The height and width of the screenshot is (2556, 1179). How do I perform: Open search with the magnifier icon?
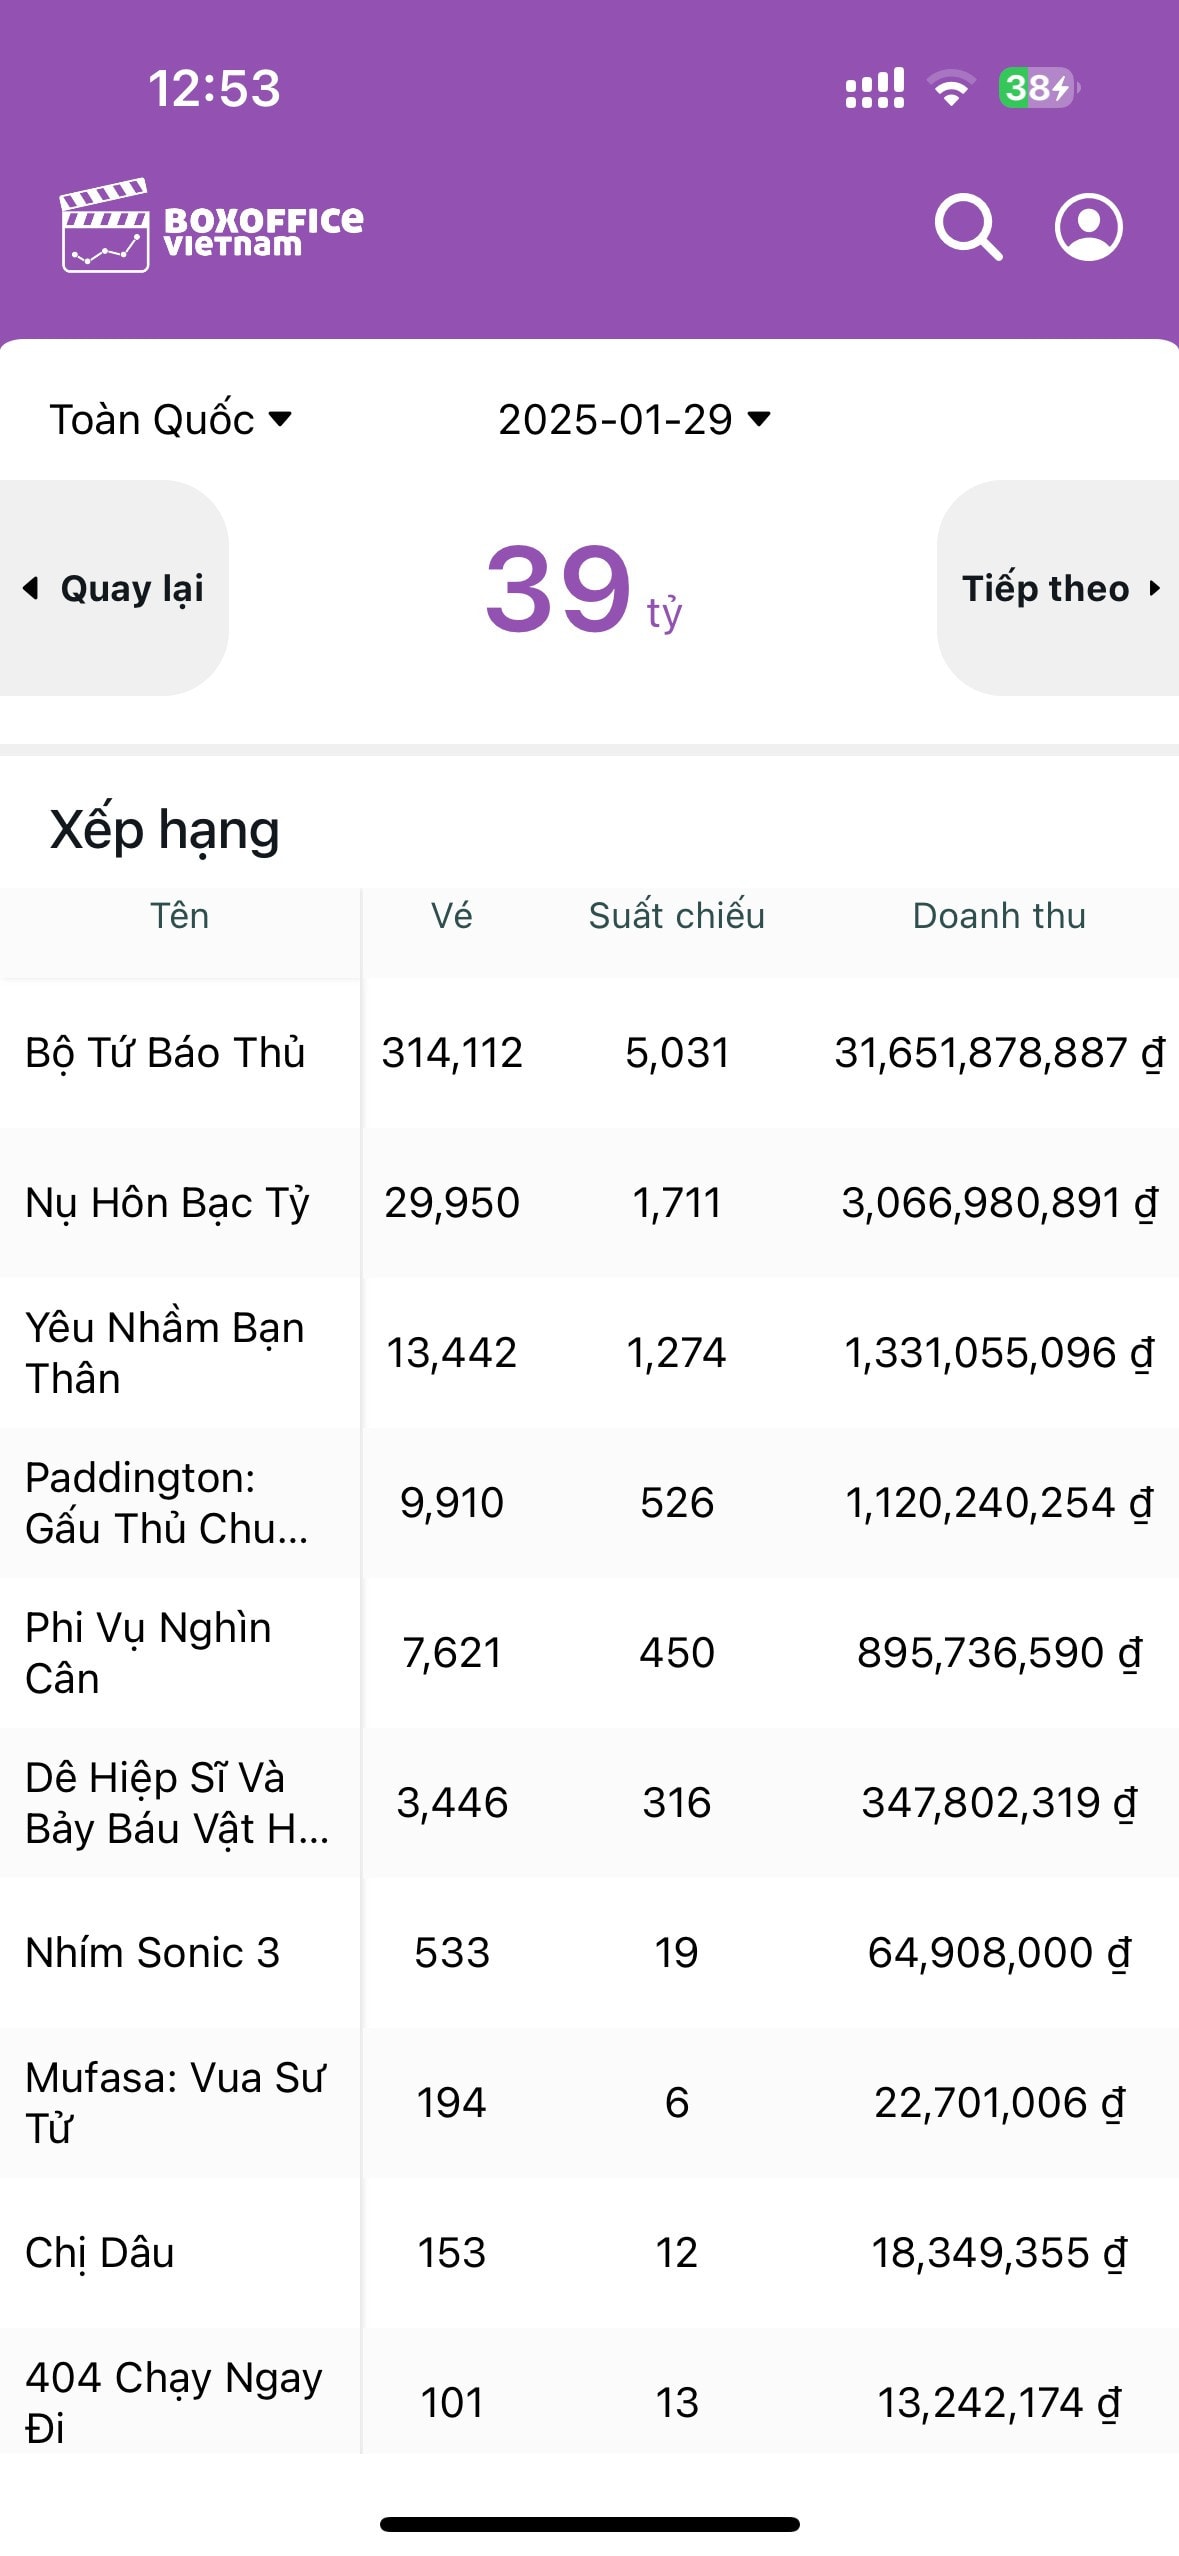coord(968,227)
